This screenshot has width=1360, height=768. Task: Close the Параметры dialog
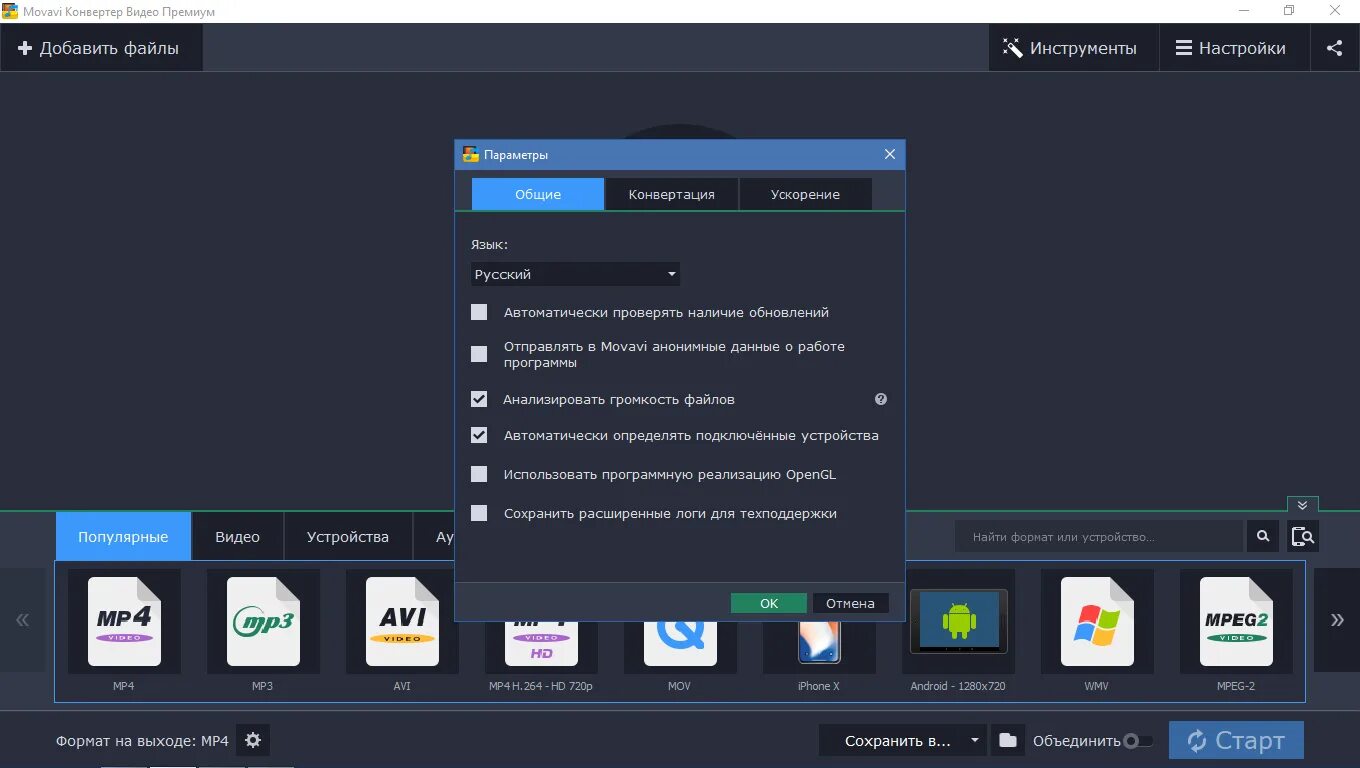coord(890,154)
